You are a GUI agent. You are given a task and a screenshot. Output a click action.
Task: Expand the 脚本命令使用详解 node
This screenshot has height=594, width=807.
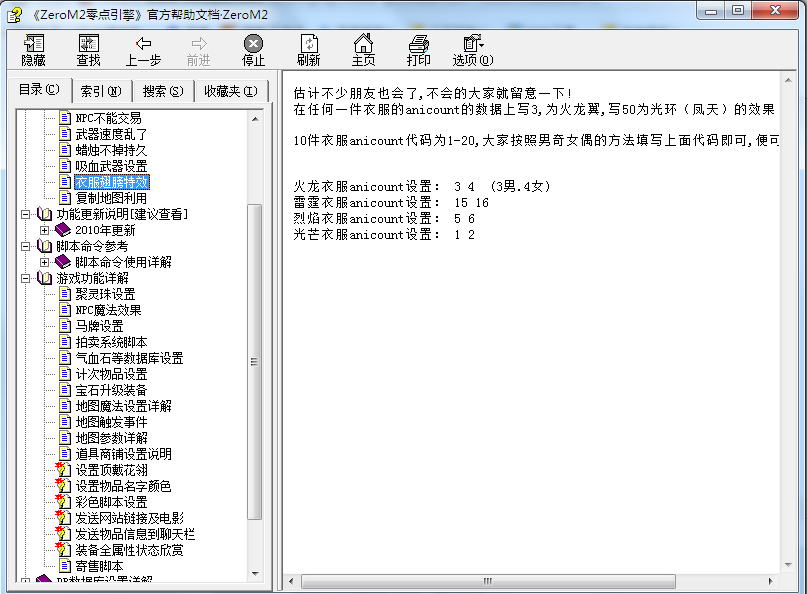tap(45, 262)
